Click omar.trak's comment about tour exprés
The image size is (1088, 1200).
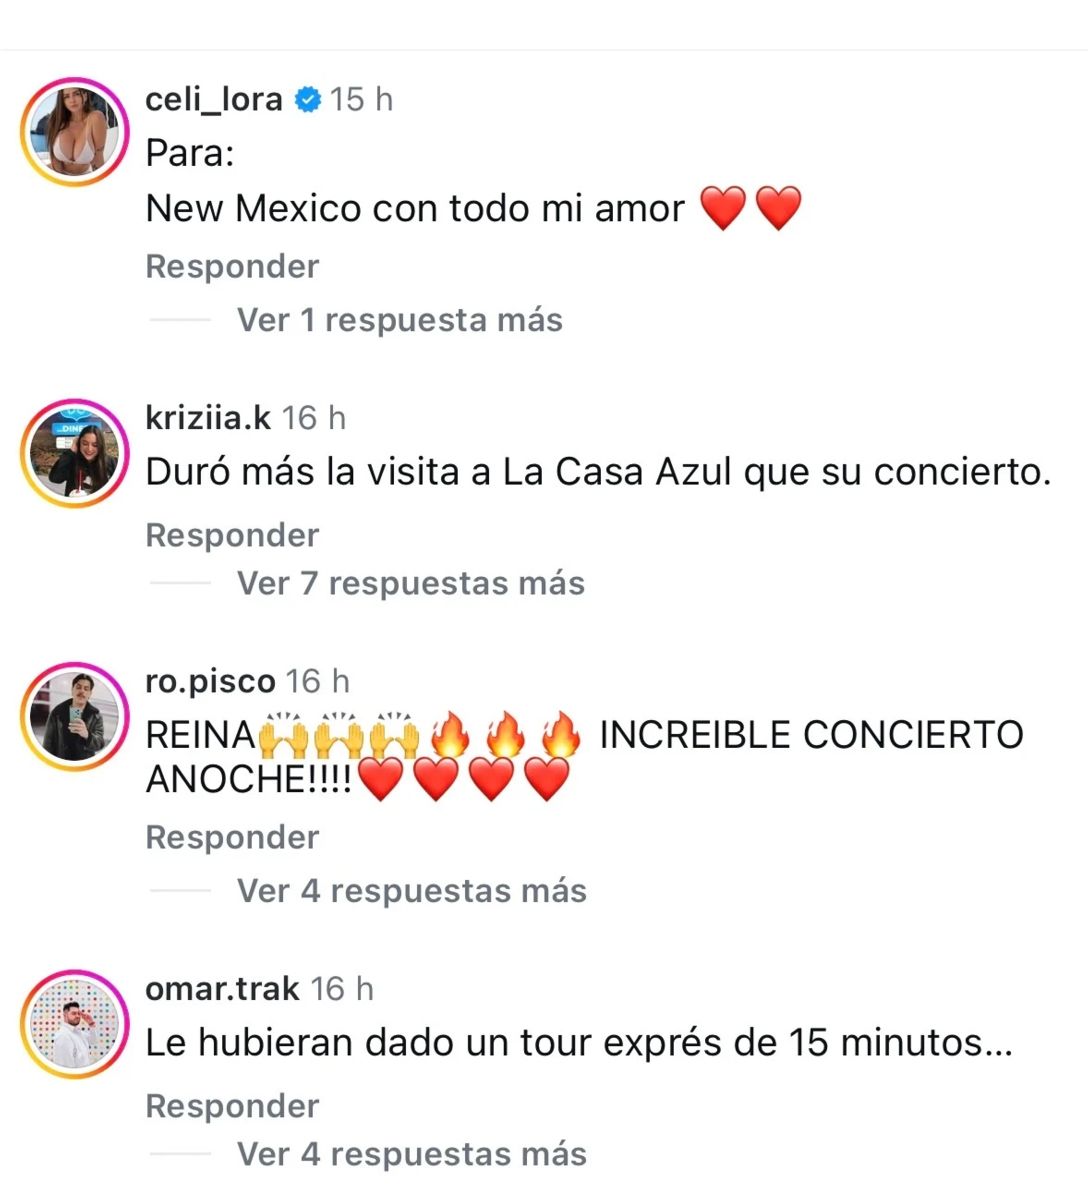point(579,1043)
